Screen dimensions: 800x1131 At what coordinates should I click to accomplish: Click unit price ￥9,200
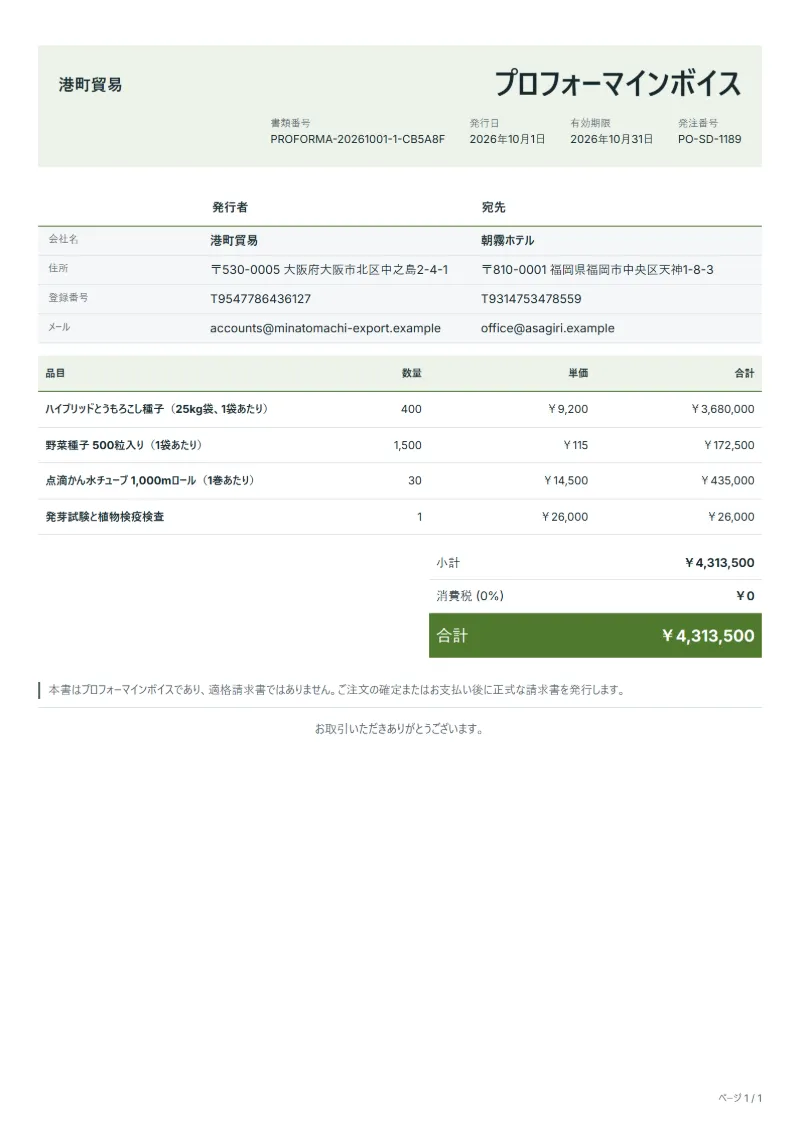point(568,410)
